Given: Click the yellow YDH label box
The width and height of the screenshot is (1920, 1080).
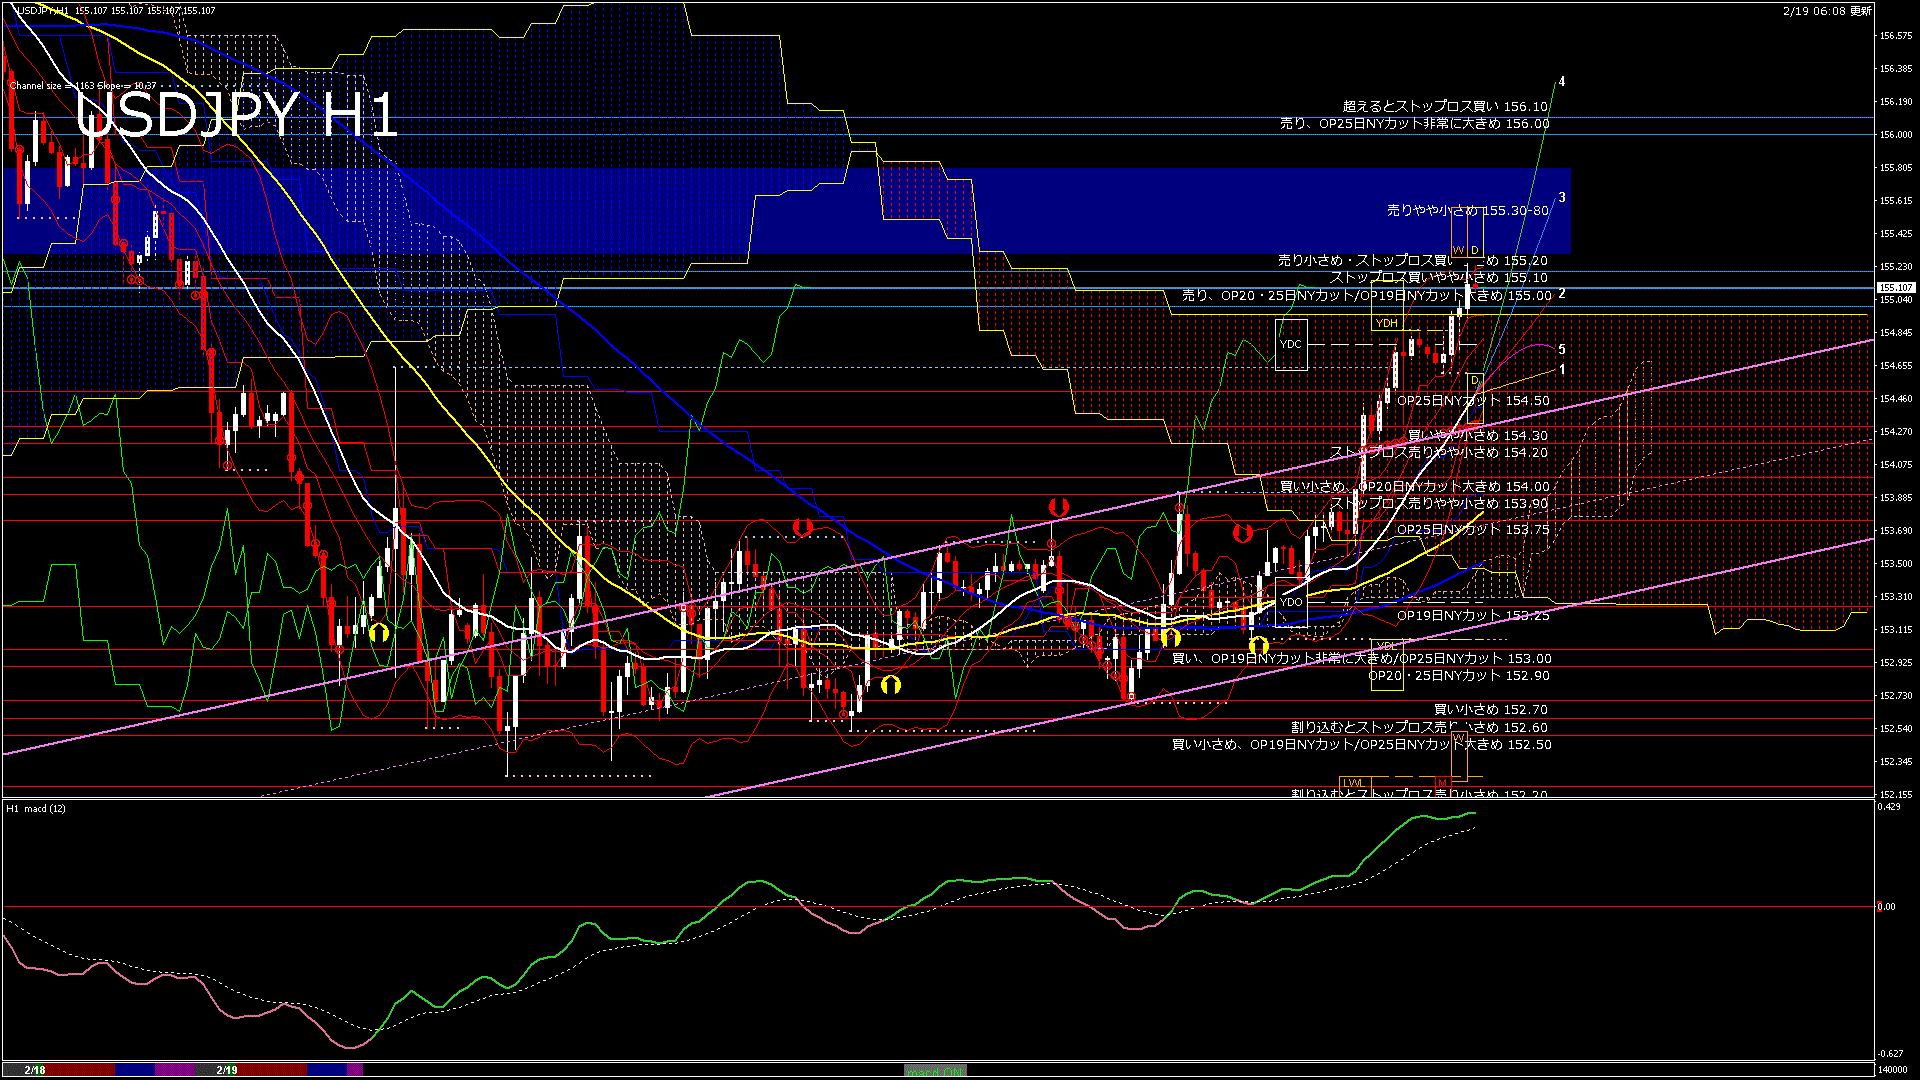Looking at the screenshot, I should pos(1386,323).
